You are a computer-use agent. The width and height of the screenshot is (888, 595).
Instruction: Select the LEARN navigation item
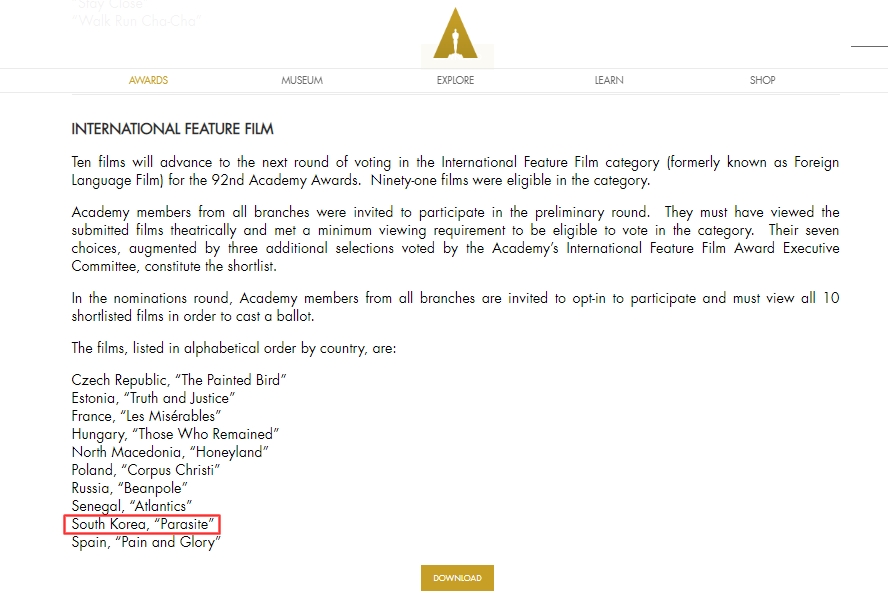point(609,80)
